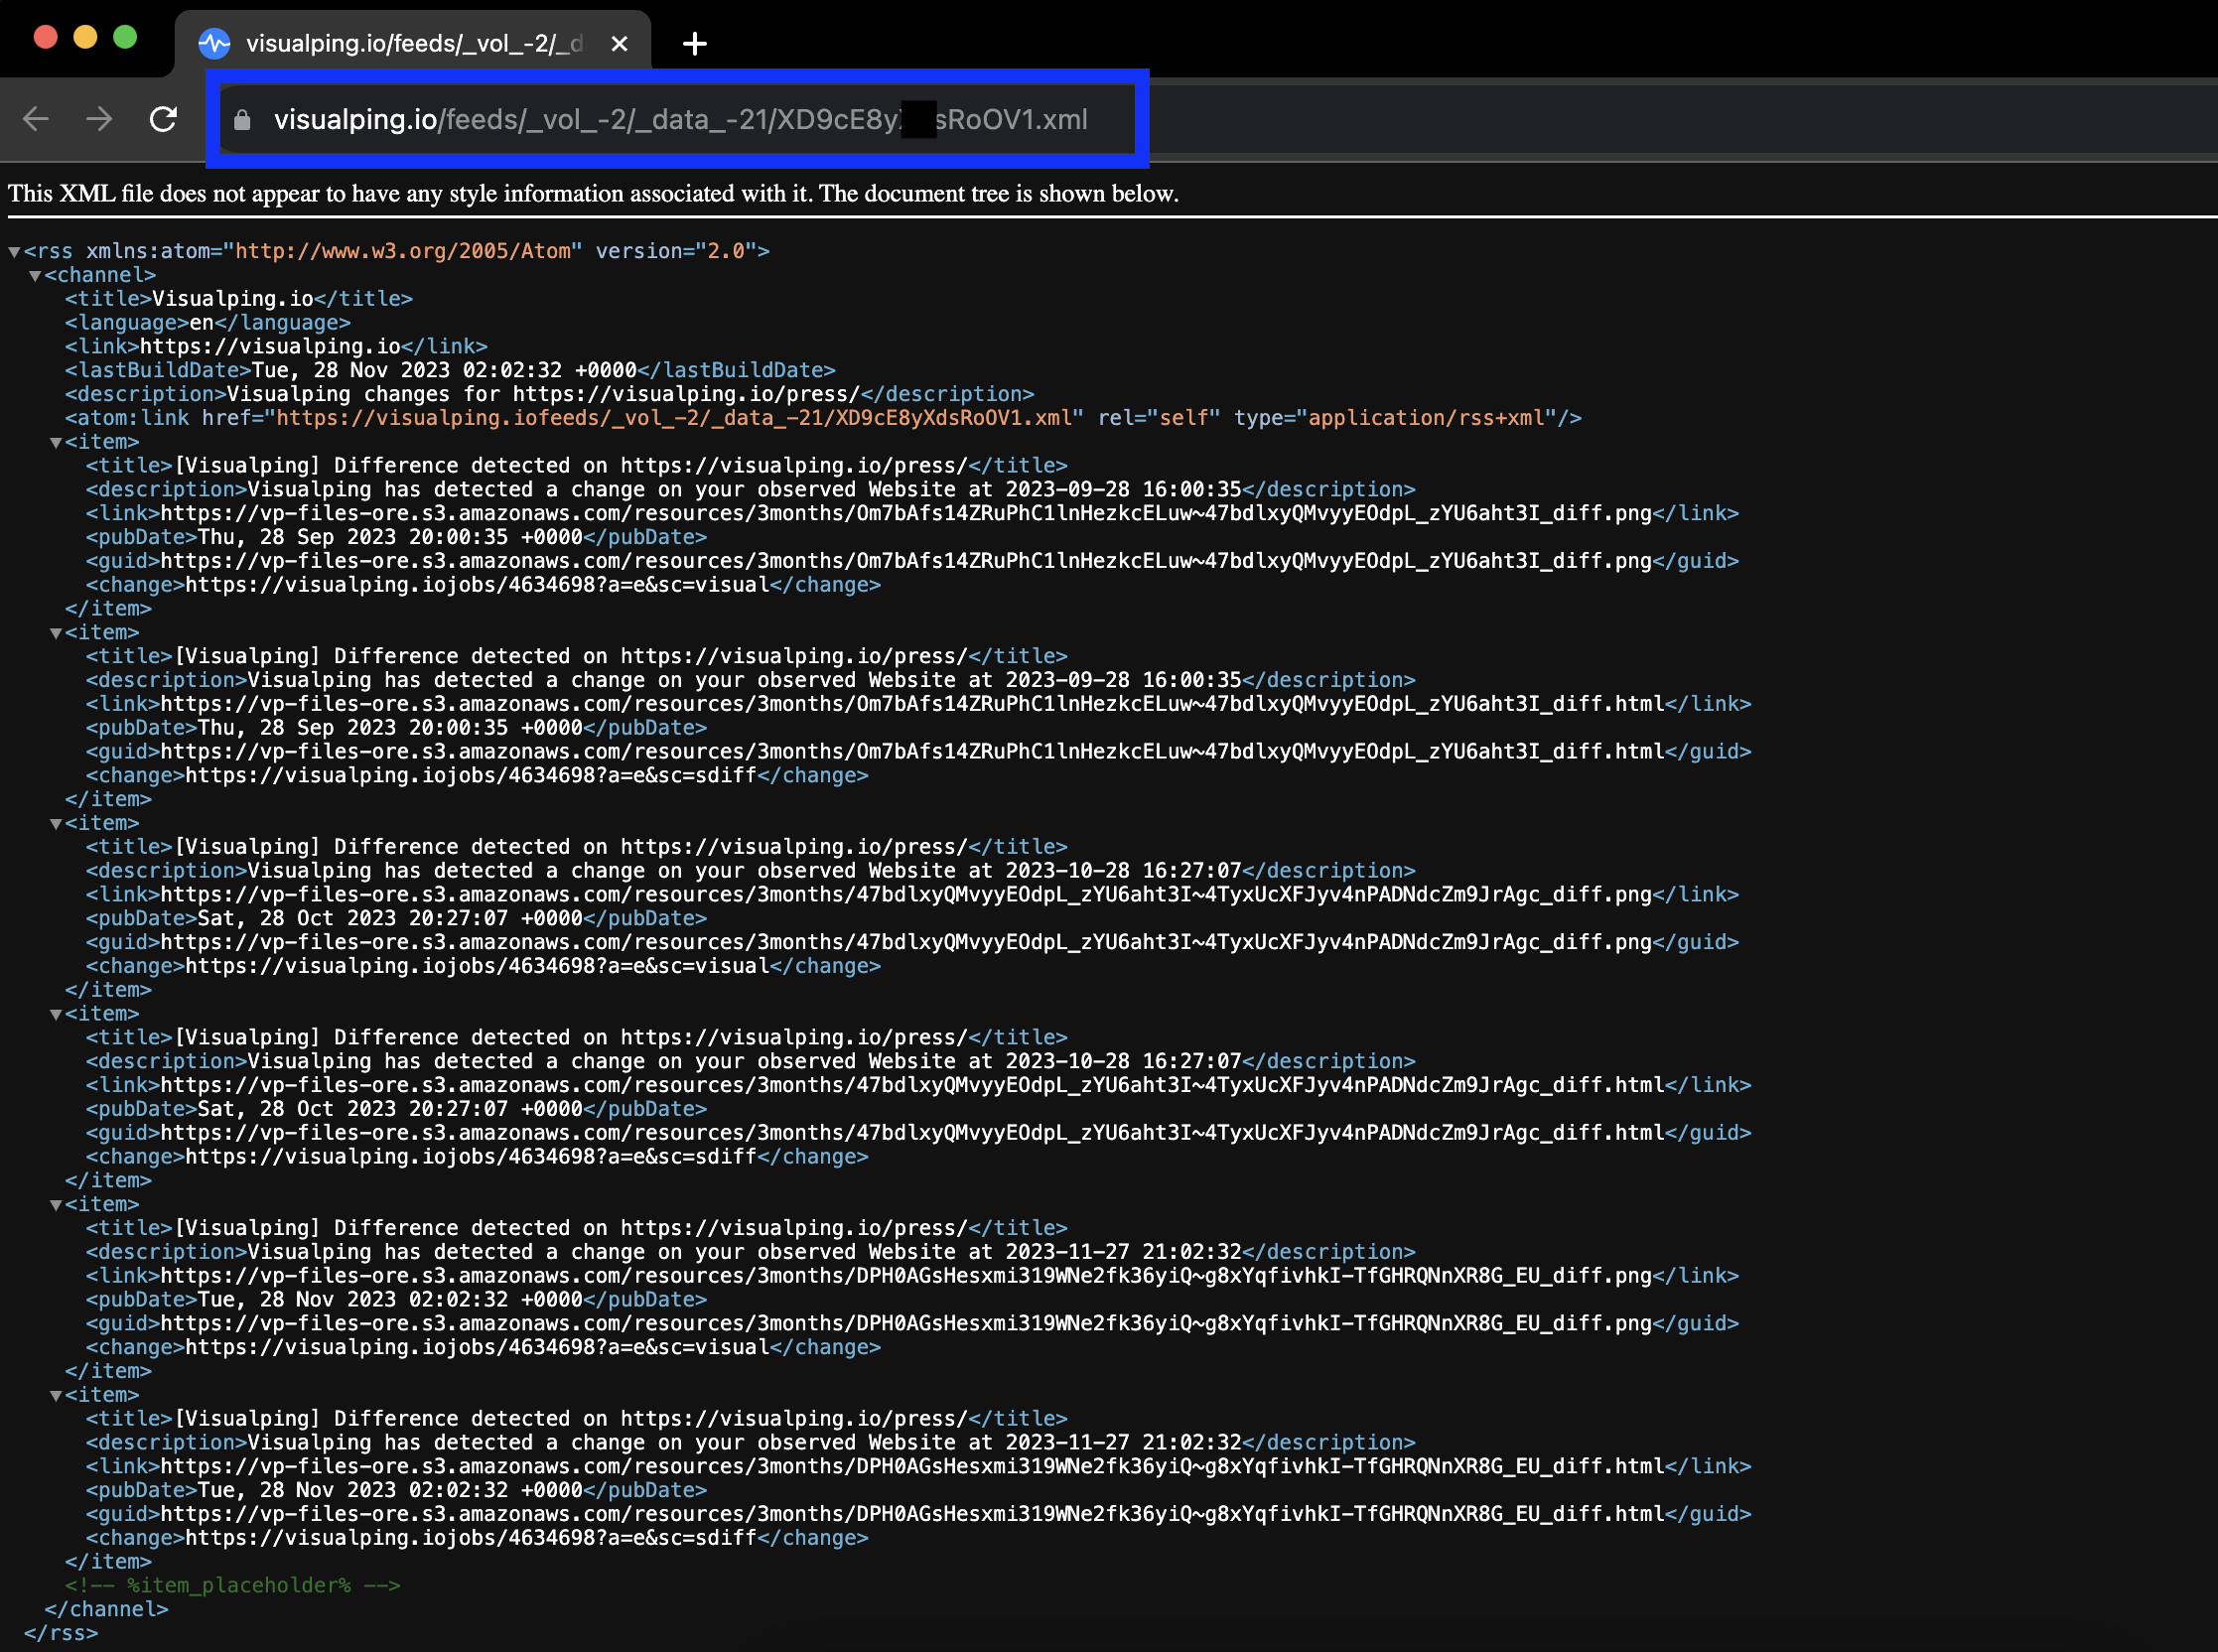Click change URL sc=visual in first item
Viewport: 2218px width, 1652px height.
[x=478, y=585]
